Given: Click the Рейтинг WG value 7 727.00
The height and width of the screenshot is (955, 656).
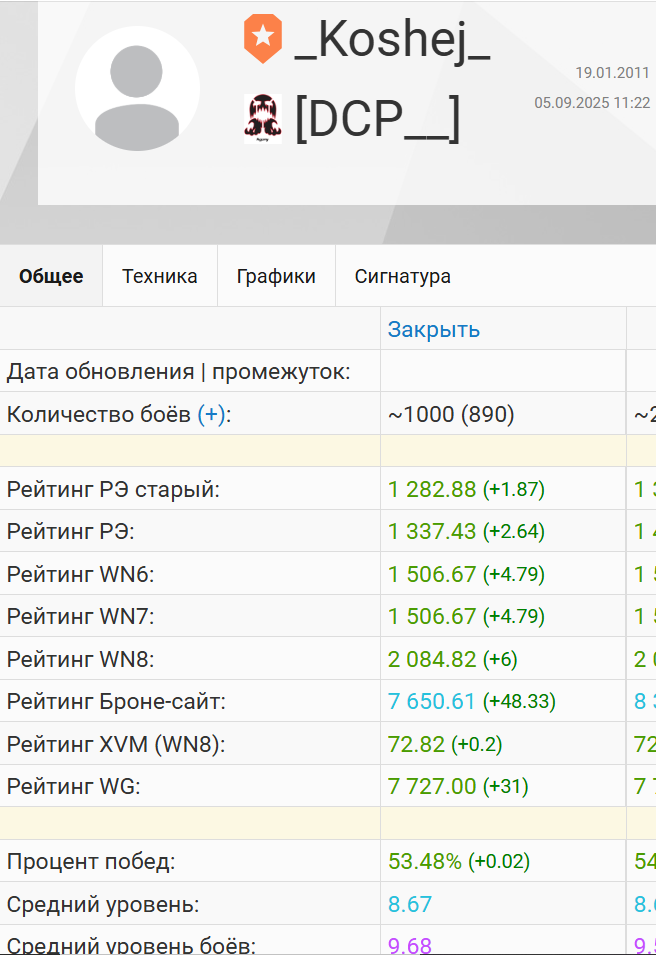Looking at the screenshot, I should pos(432,786).
